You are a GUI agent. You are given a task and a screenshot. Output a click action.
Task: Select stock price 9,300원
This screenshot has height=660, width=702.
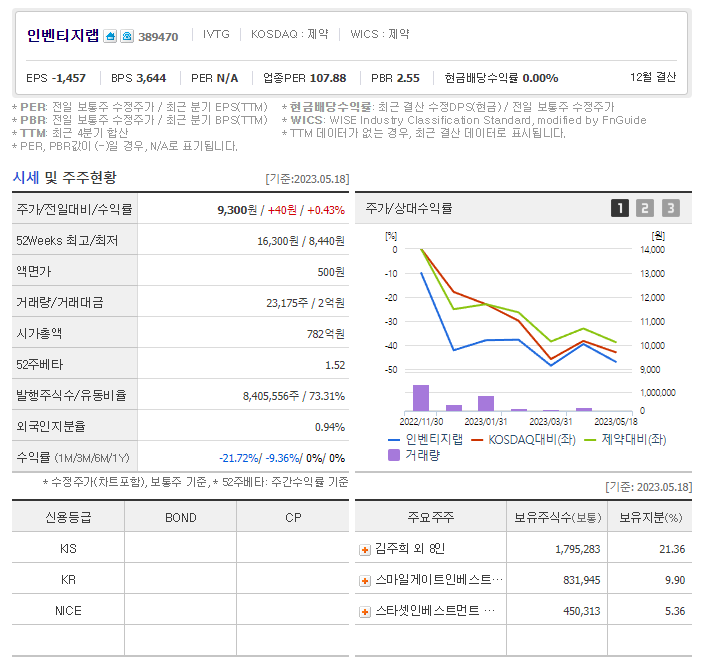(x=237, y=210)
